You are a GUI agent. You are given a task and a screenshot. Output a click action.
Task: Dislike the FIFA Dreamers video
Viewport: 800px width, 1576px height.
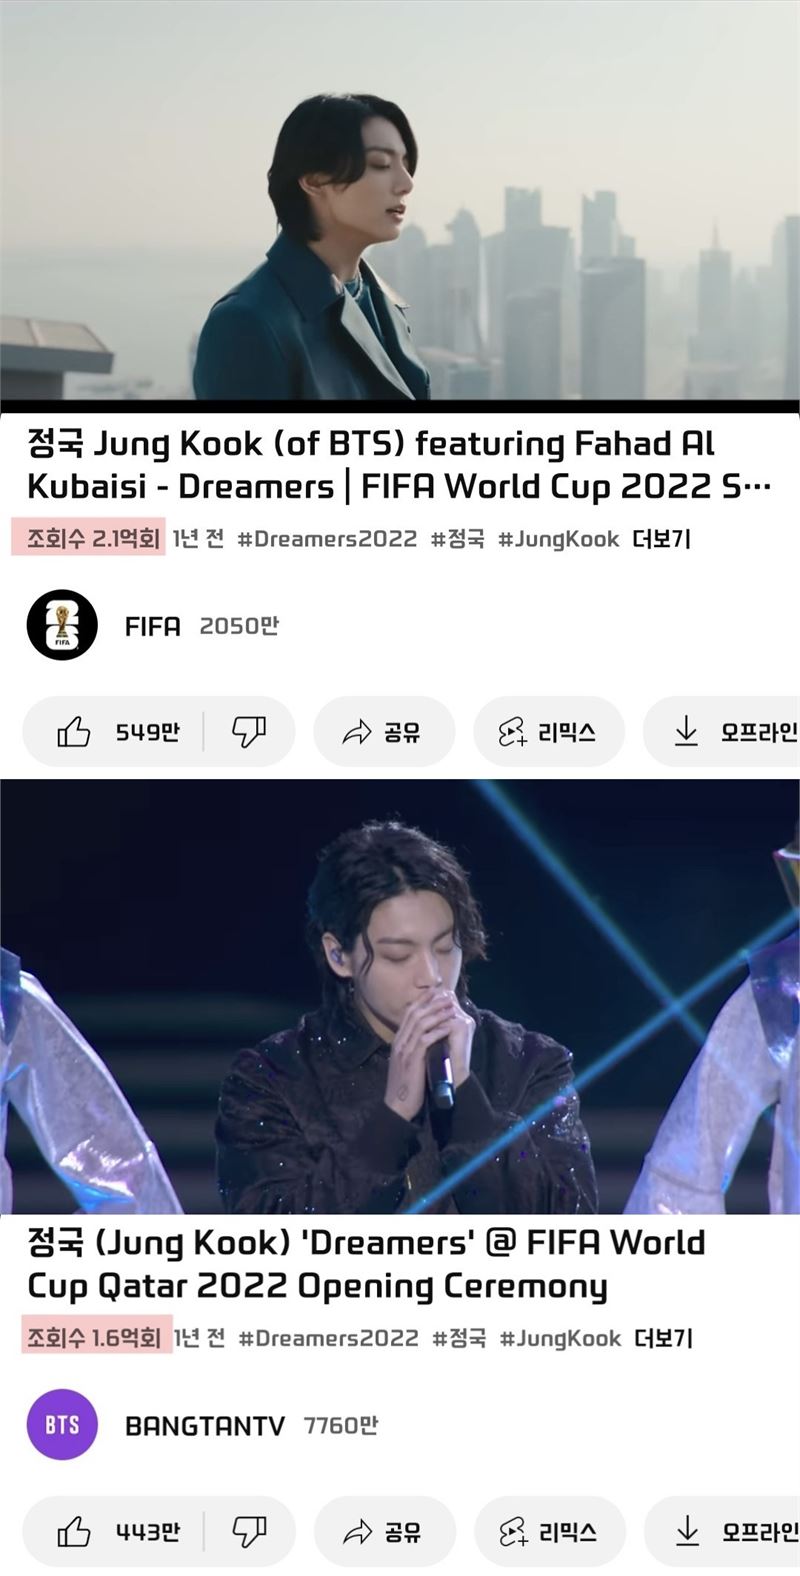(249, 732)
